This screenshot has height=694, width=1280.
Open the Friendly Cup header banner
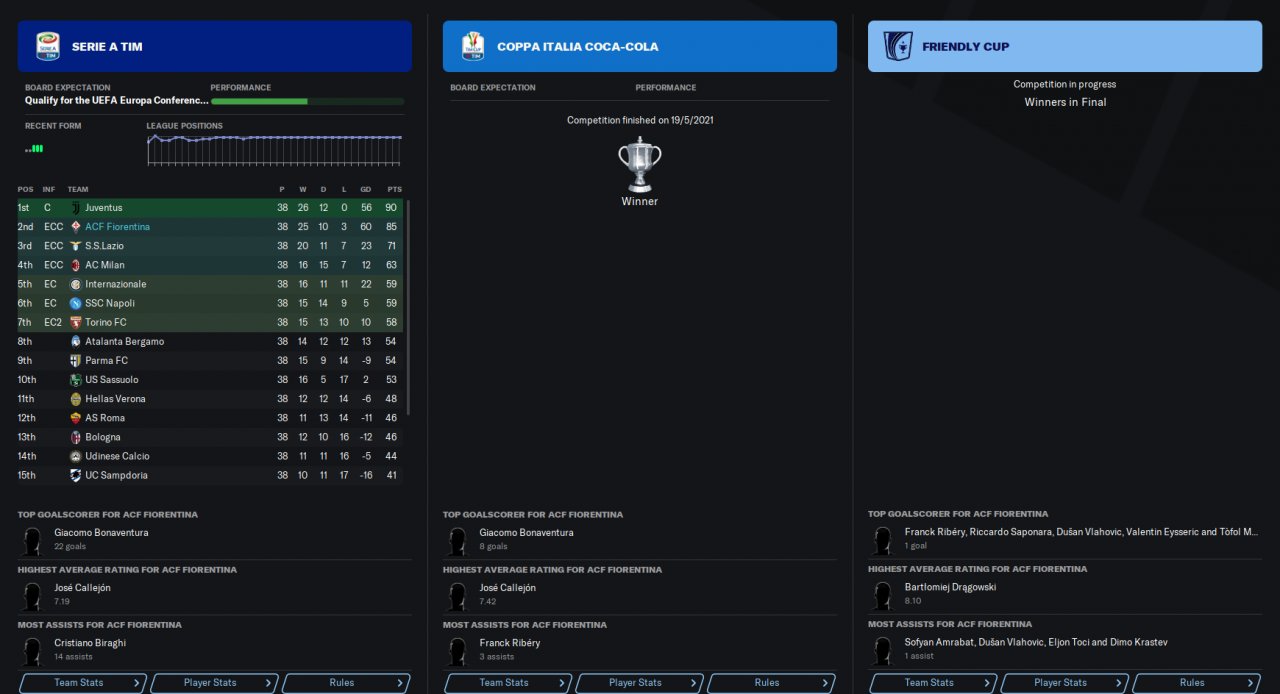[1065, 46]
